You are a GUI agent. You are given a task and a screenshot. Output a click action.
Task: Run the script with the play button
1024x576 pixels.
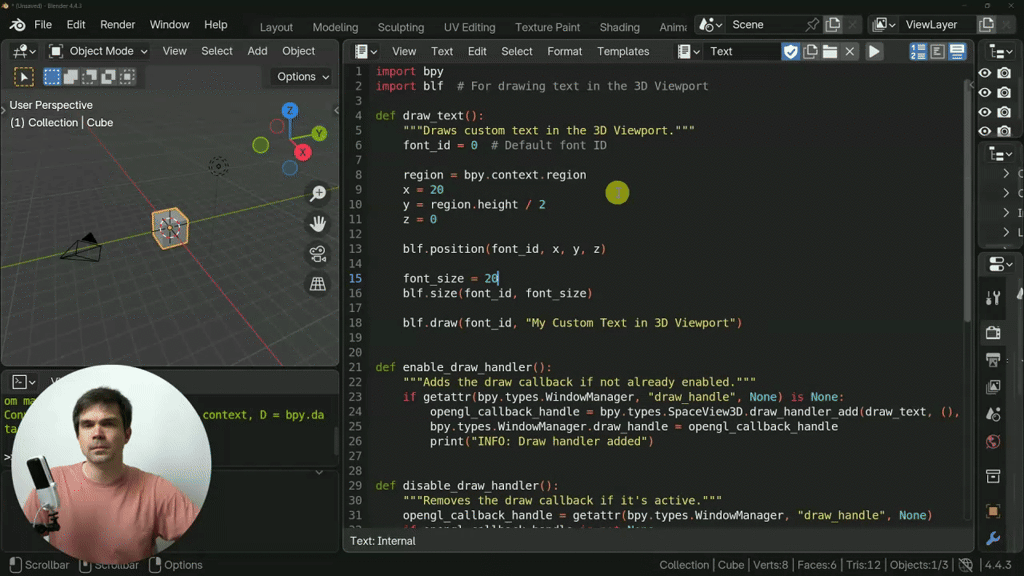tap(874, 51)
